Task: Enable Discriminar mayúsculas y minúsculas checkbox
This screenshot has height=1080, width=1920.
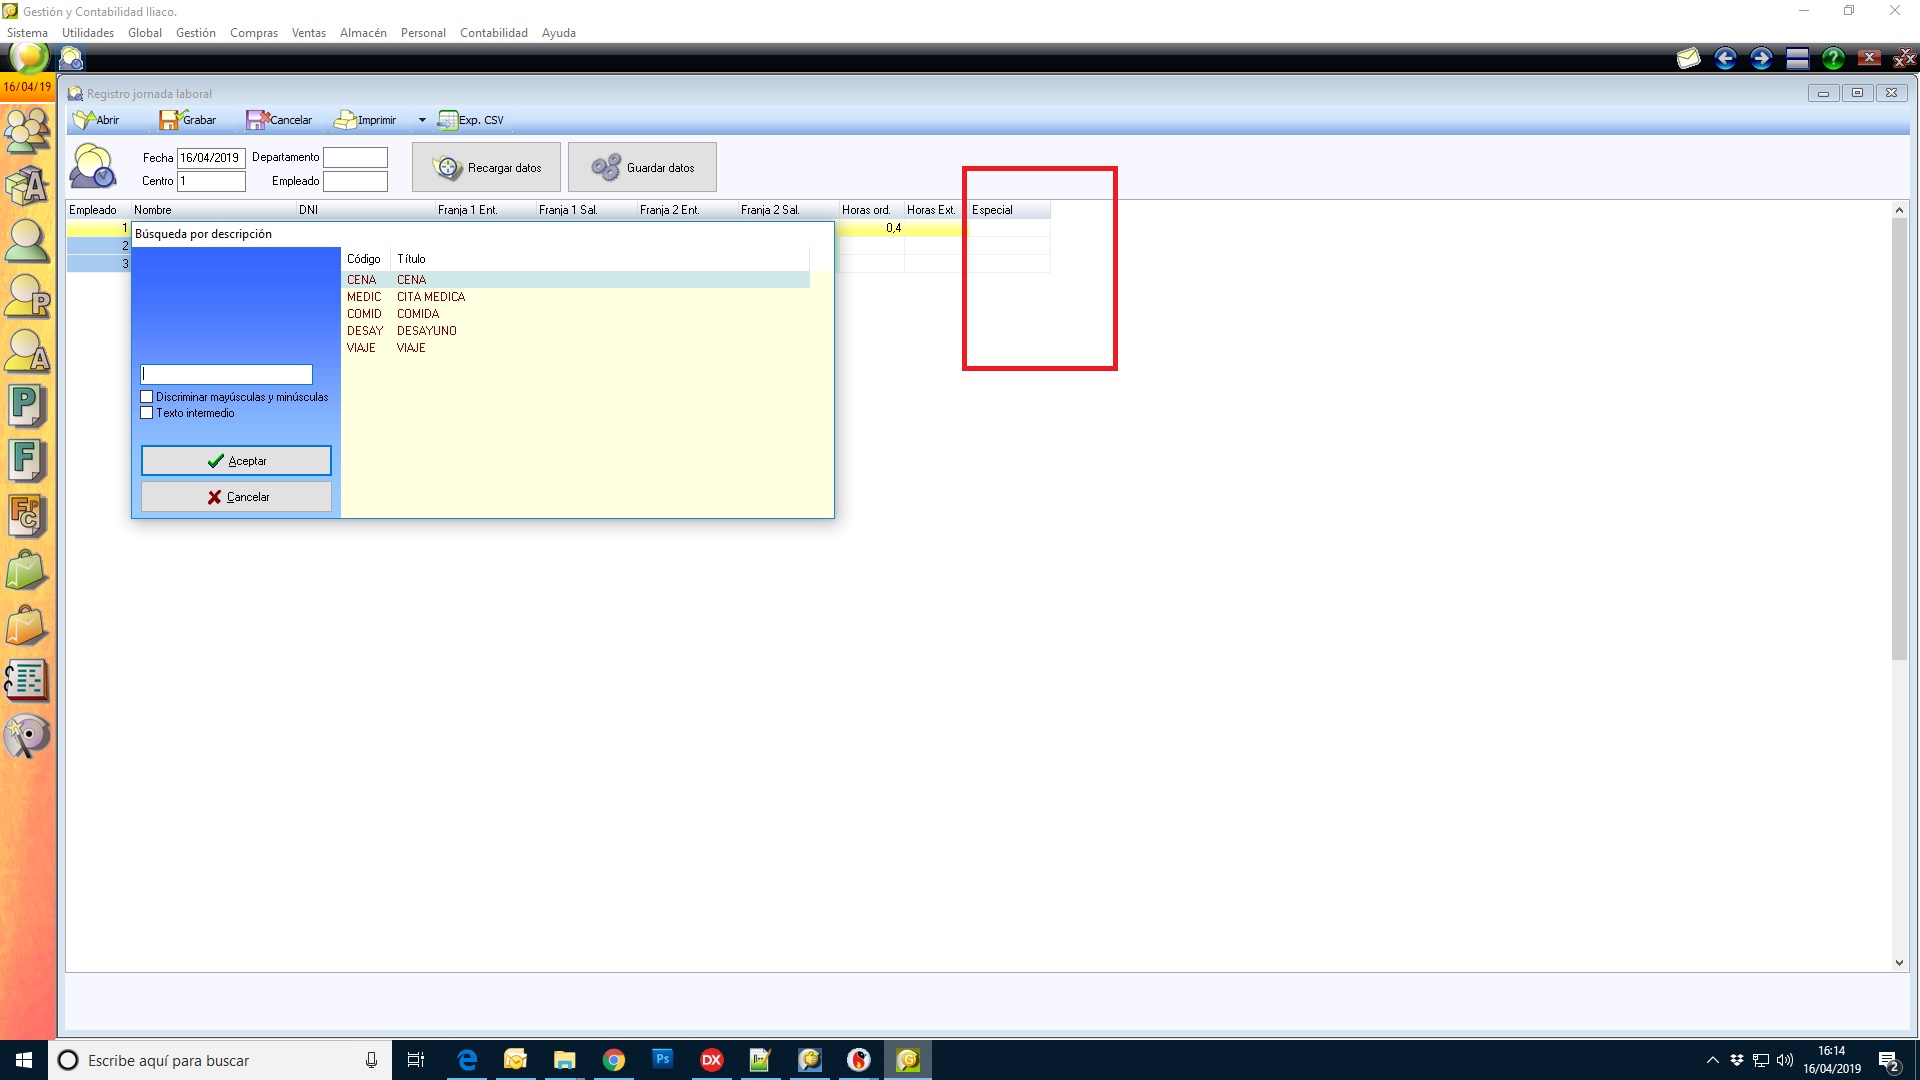Action: (147, 397)
